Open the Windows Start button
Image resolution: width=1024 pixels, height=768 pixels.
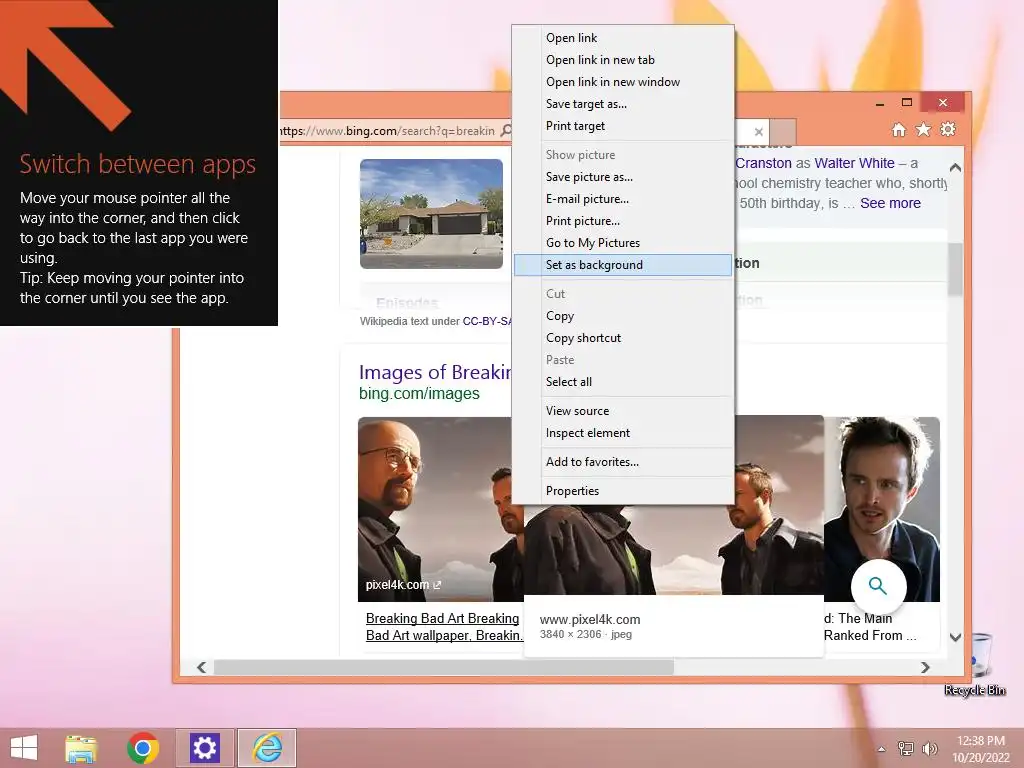click(24, 748)
